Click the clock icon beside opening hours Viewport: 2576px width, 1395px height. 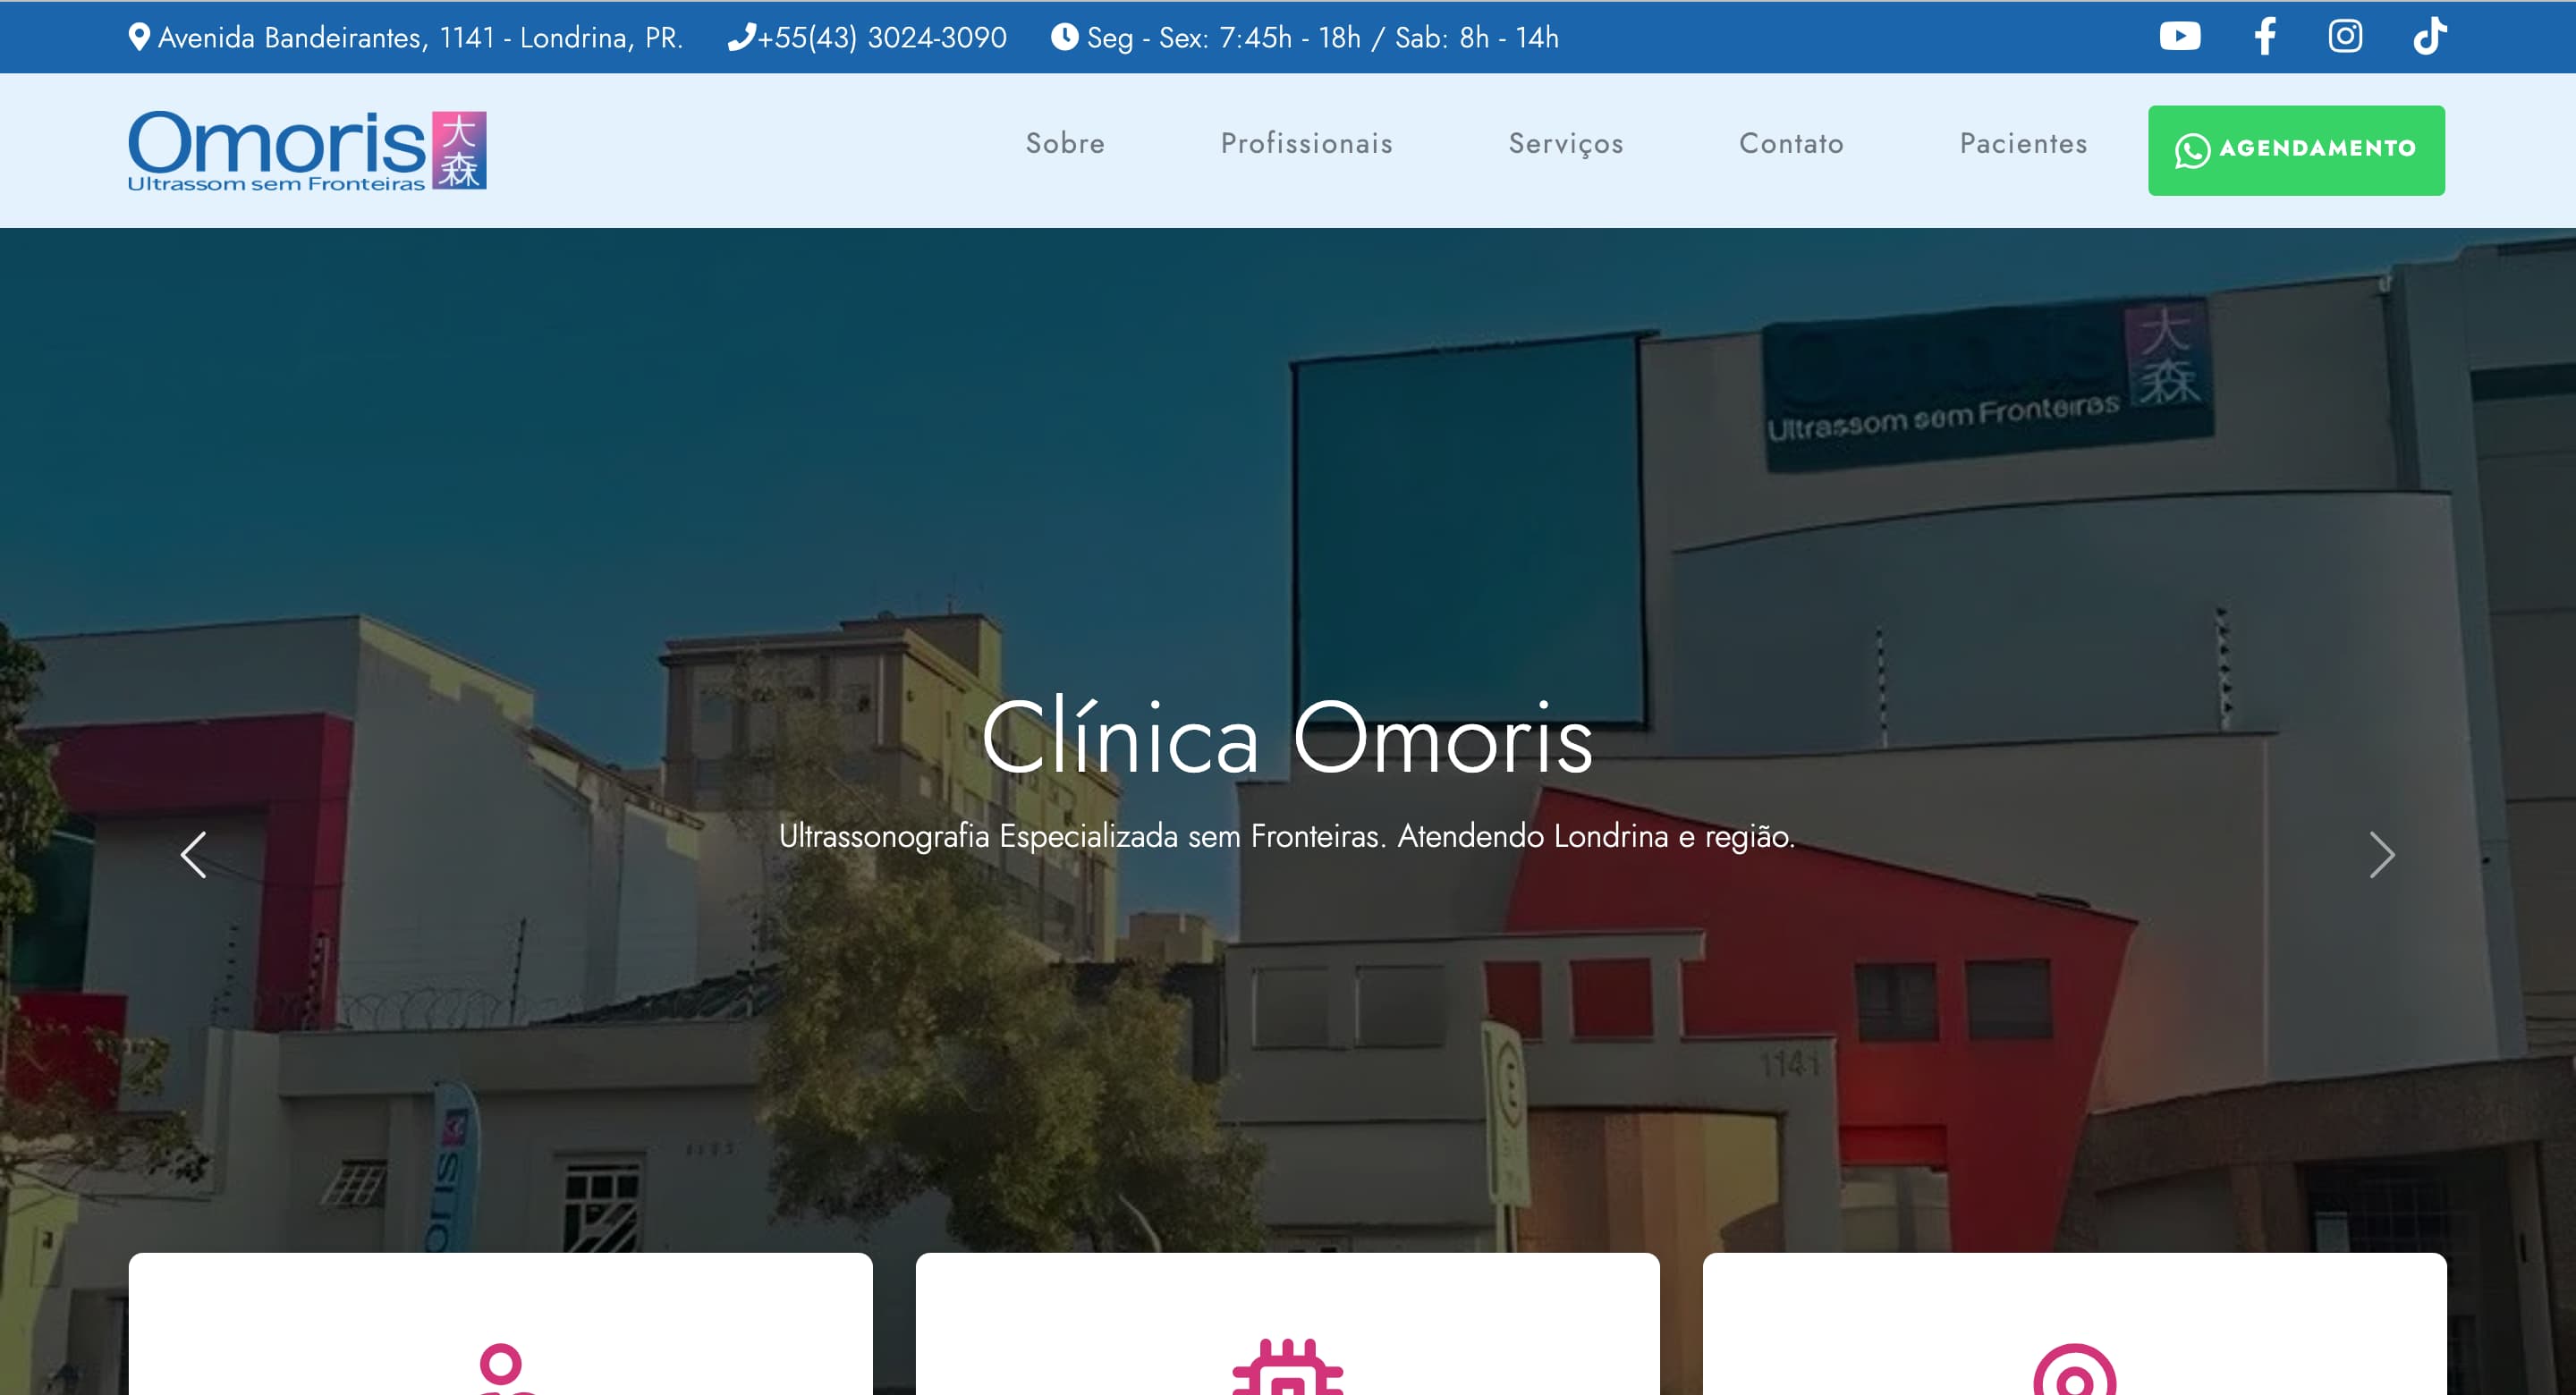coord(1064,37)
